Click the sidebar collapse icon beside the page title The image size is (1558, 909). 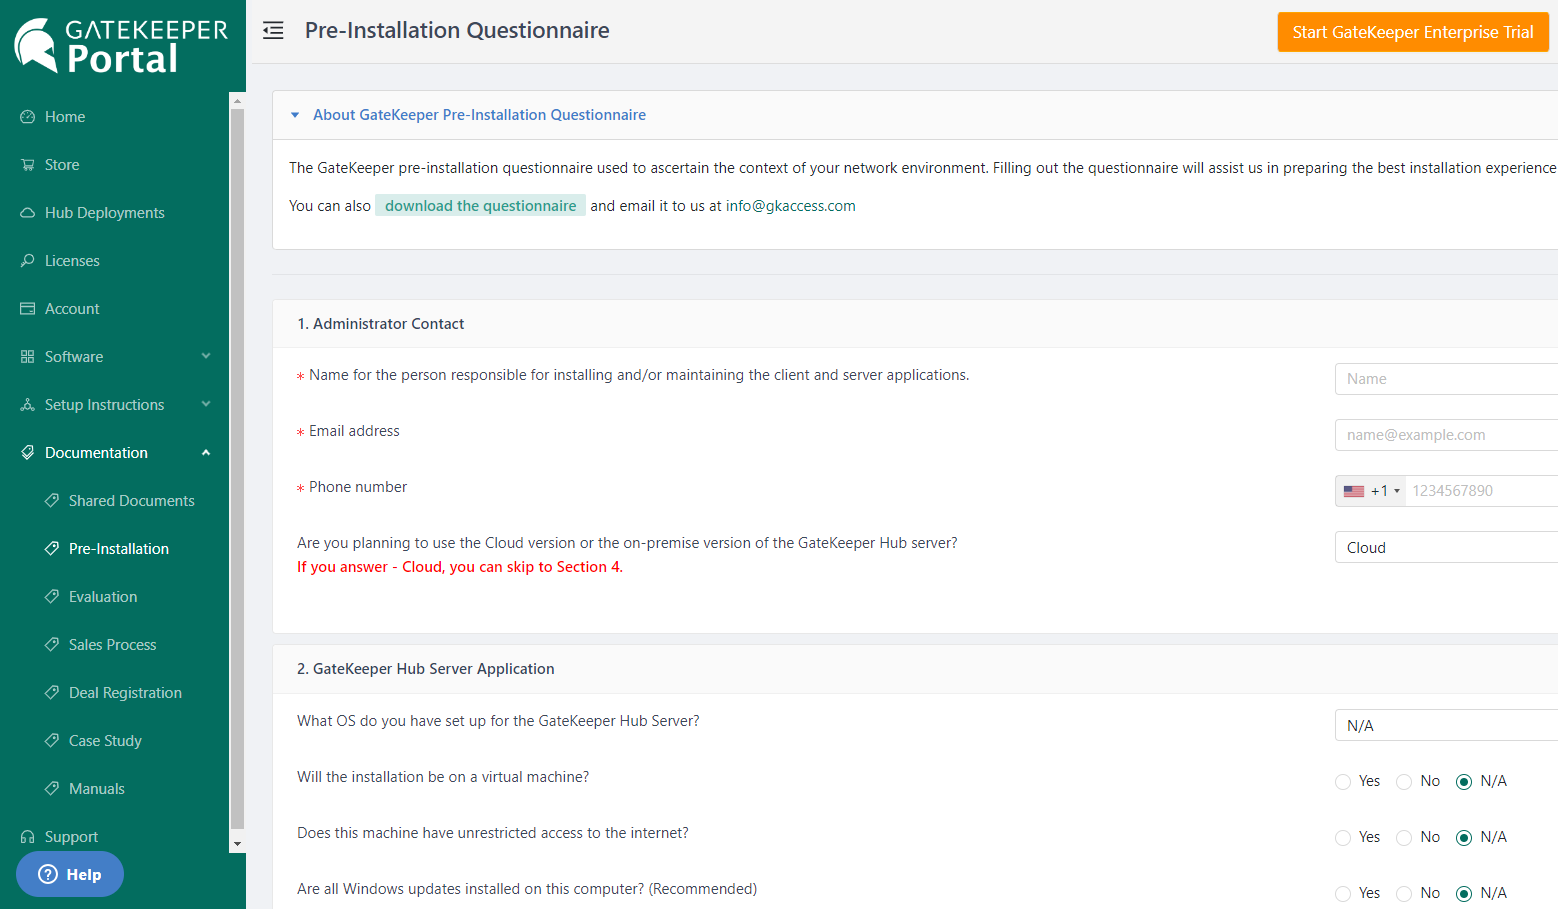pos(272,30)
